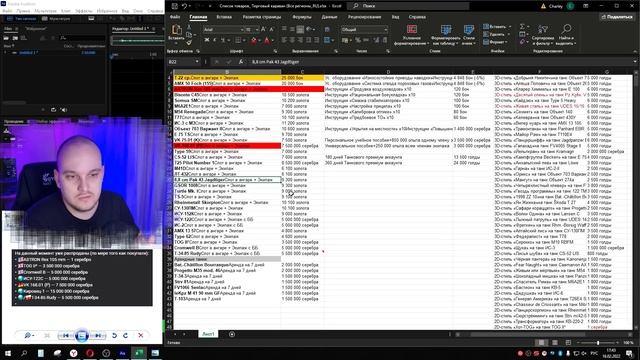The image size is (640, 360).
Task: Toggle align text right
Action: click(x=300, y=40)
